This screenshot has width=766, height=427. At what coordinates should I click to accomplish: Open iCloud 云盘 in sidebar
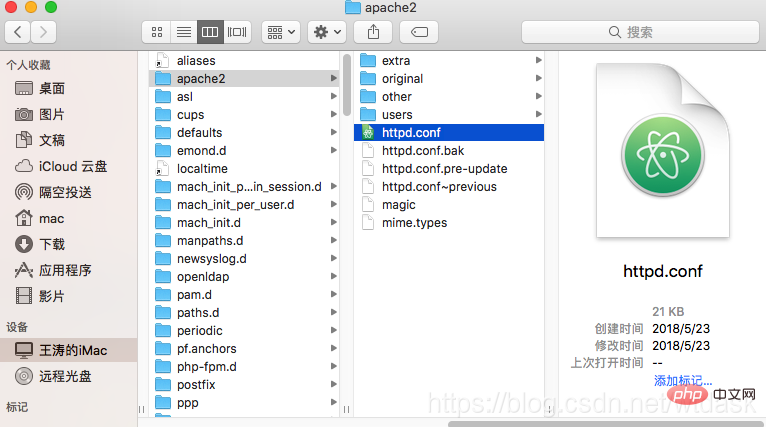72,166
